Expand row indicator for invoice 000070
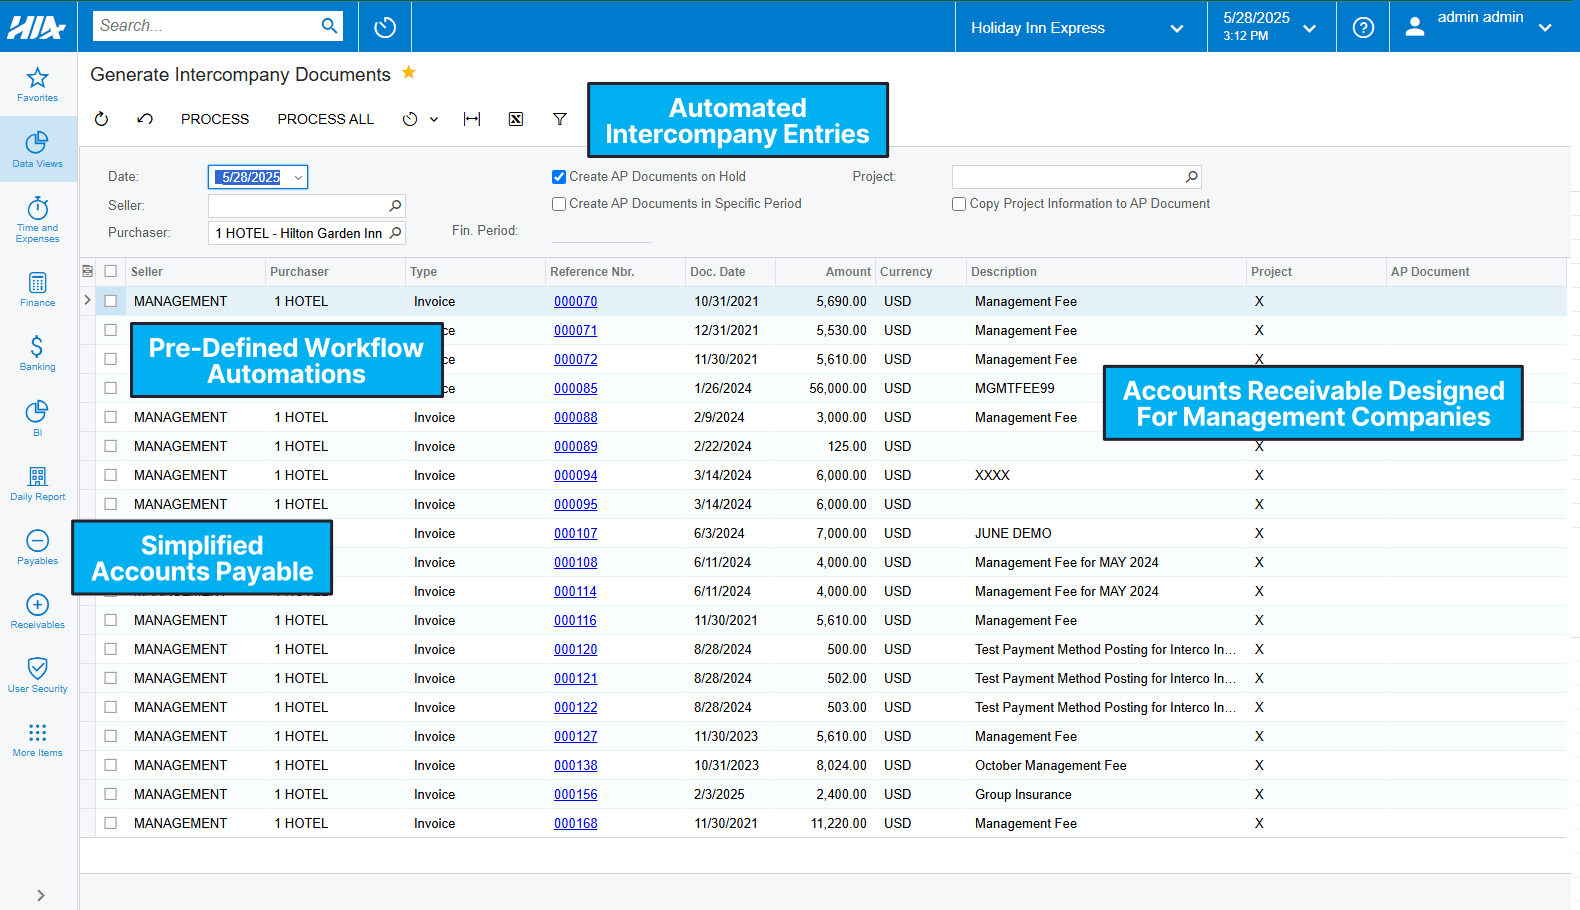Image resolution: width=1580 pixels, height=910 pixels. (x=87, y=300)
